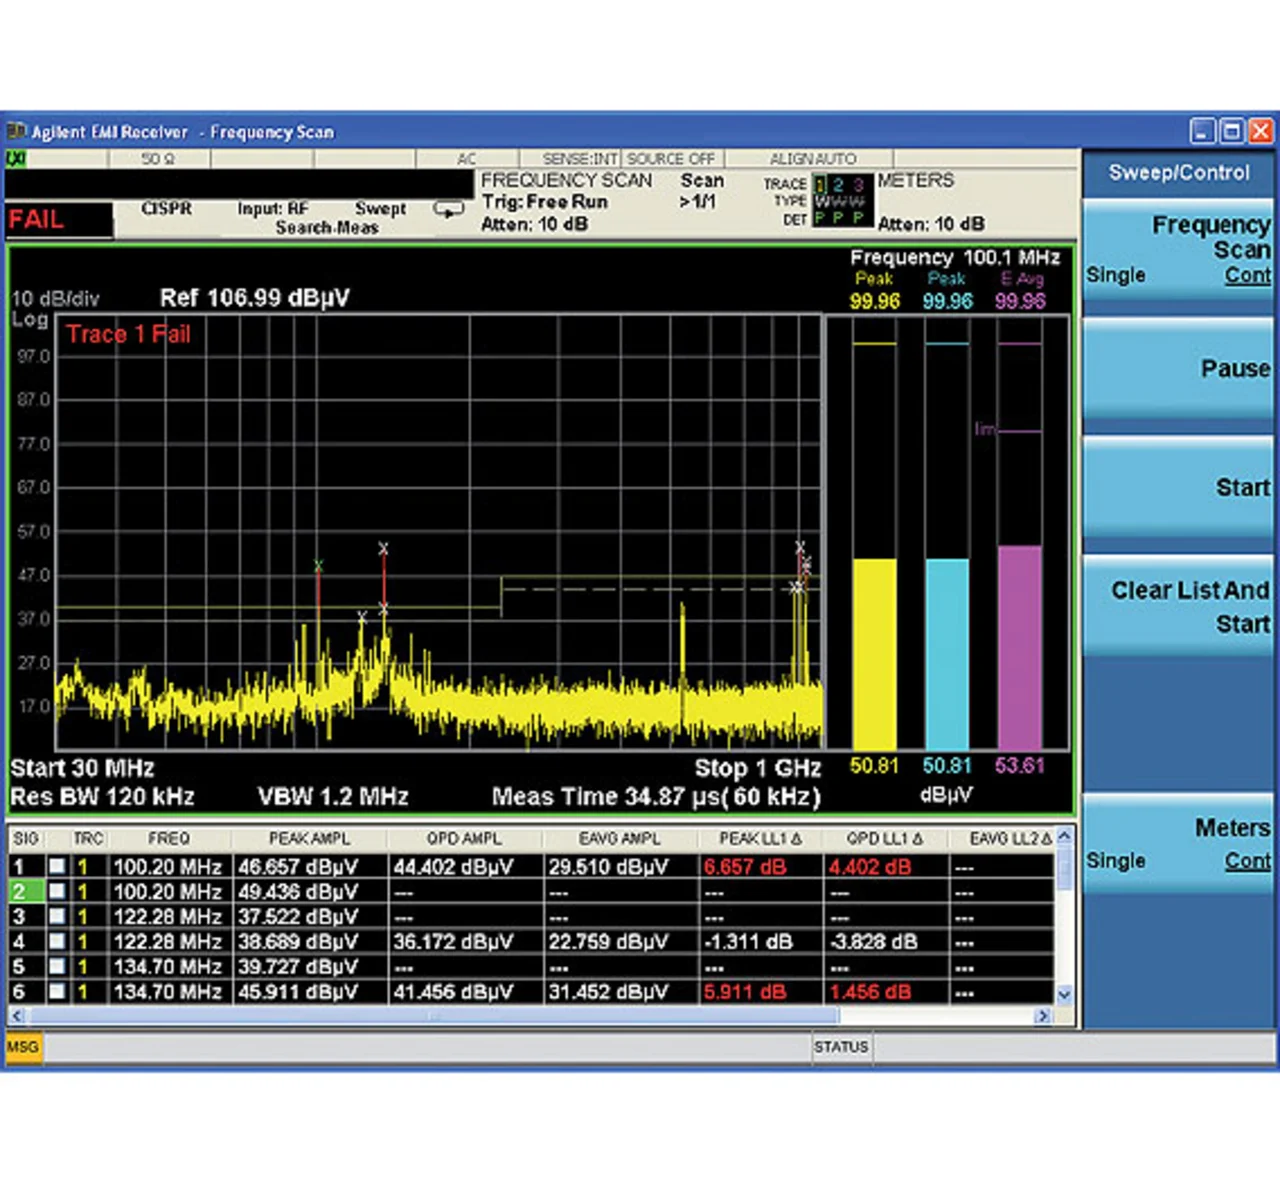Click the magenta E Avg meter bar

pos(1020,647)
